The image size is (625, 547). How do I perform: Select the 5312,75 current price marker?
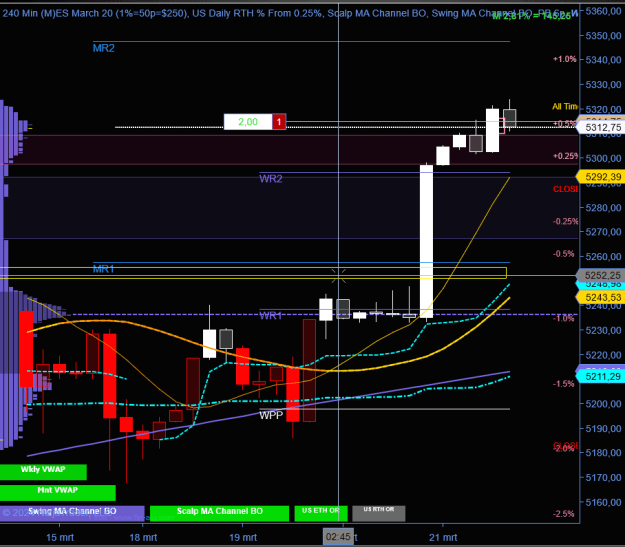602,128
